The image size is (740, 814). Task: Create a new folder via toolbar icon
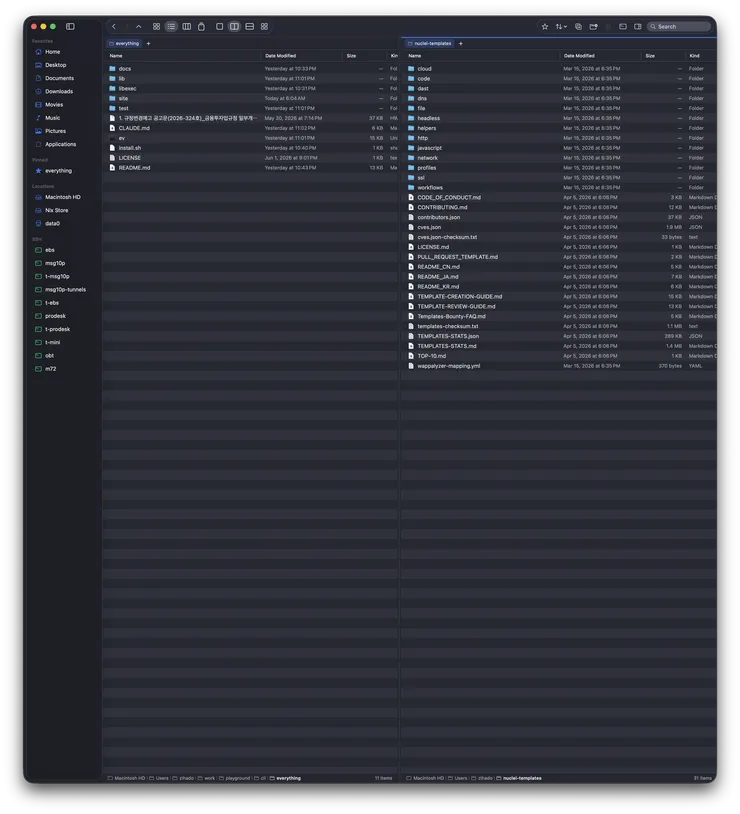594,26
